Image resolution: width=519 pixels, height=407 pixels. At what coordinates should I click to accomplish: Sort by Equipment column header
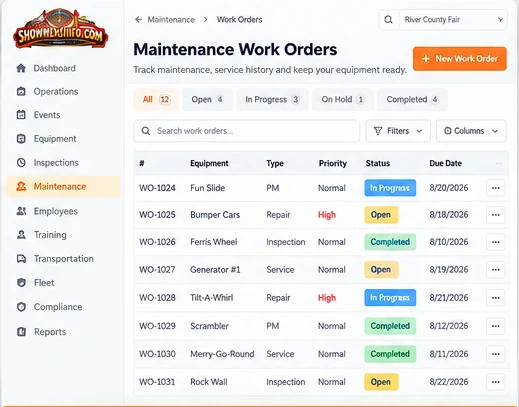pyautogui.click(x=209, y=163)
